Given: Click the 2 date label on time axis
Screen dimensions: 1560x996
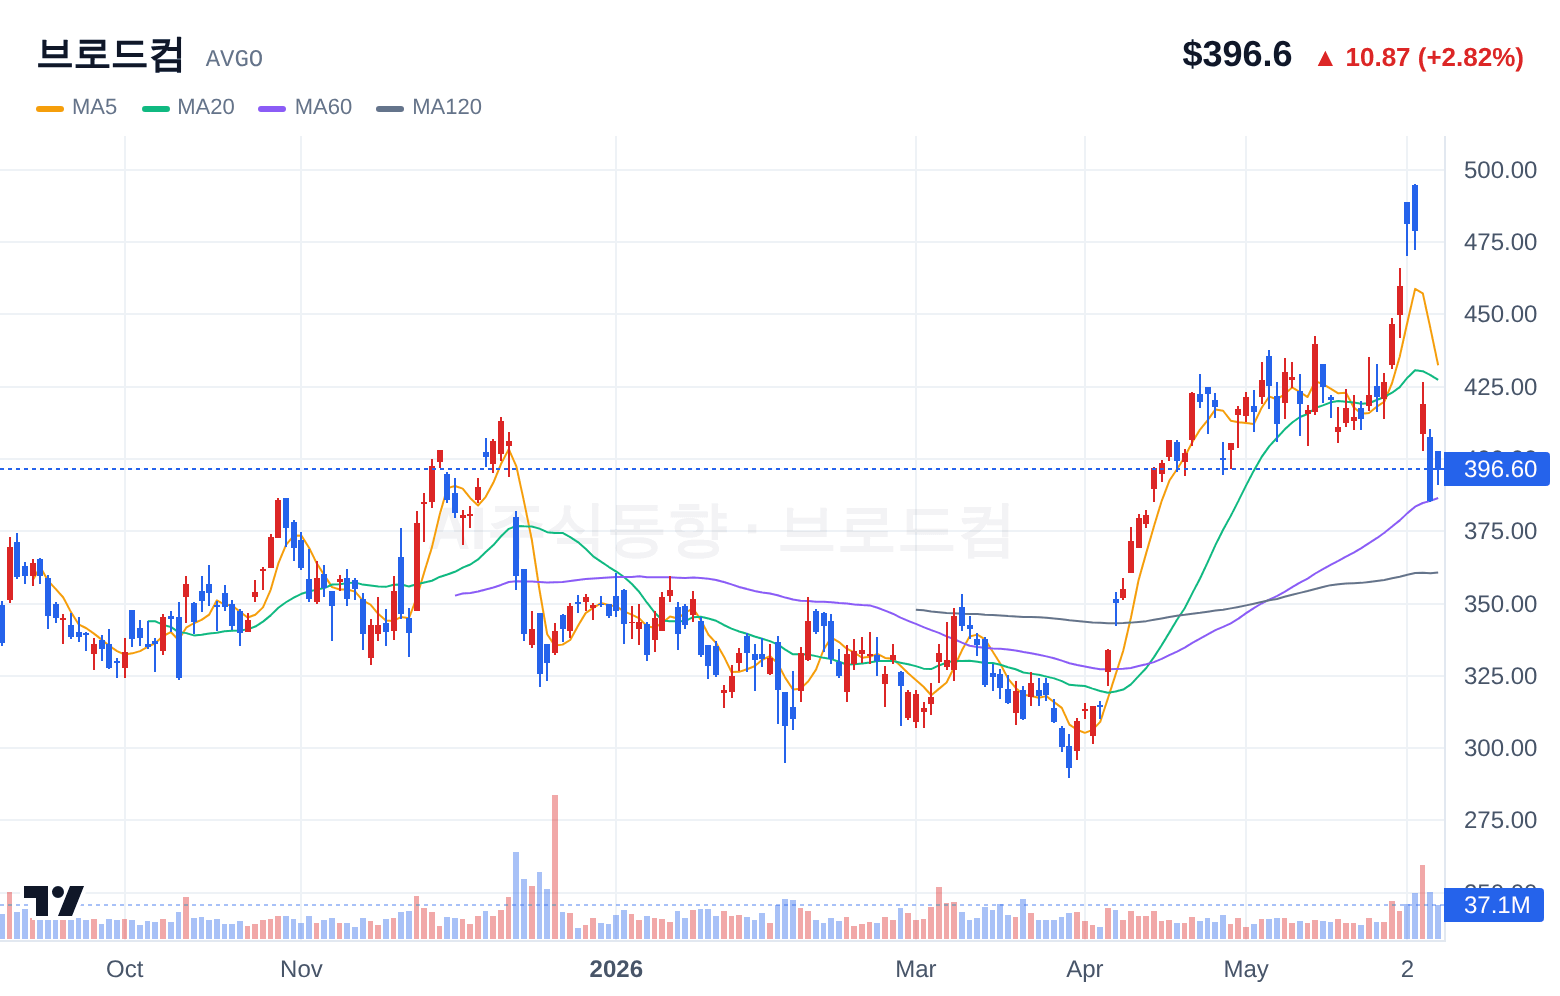Looking at the screenshot, I should coord(1407,969).
